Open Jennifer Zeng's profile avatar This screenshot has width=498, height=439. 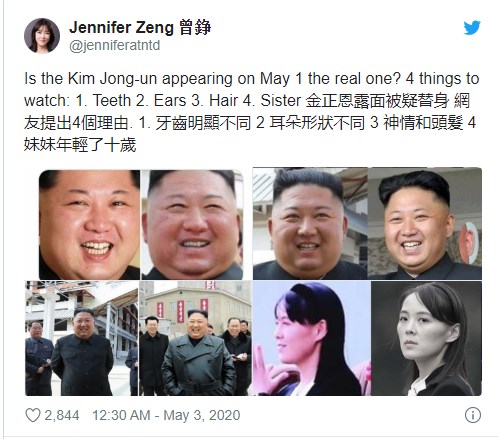[42, 36]
